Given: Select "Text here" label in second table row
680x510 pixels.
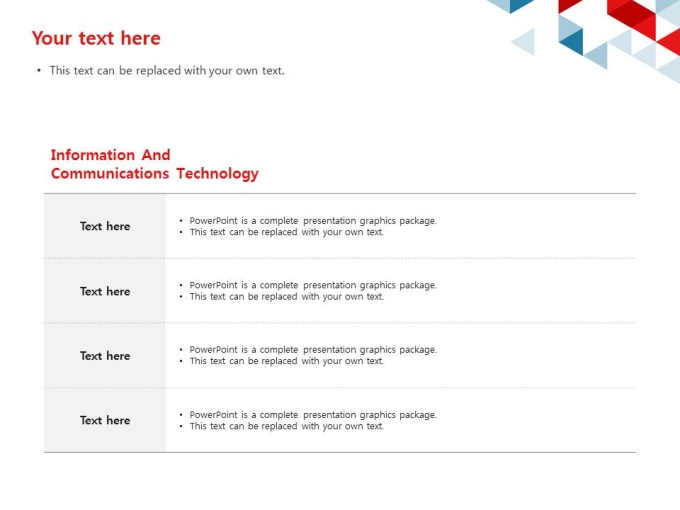Looking at the screenshot, I should (x=105, y=291).
